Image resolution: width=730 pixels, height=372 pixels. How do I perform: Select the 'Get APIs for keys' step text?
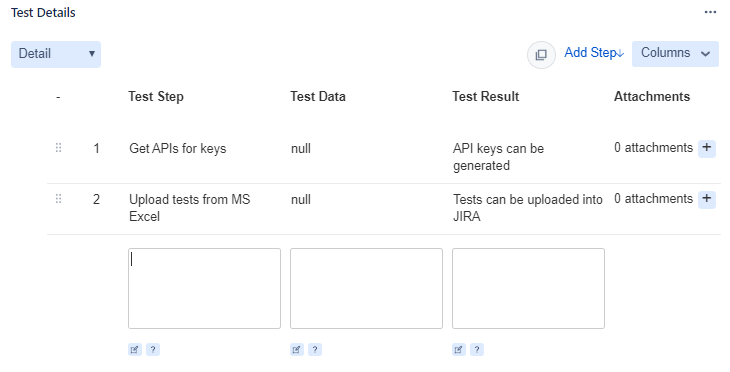click(177, 149)
